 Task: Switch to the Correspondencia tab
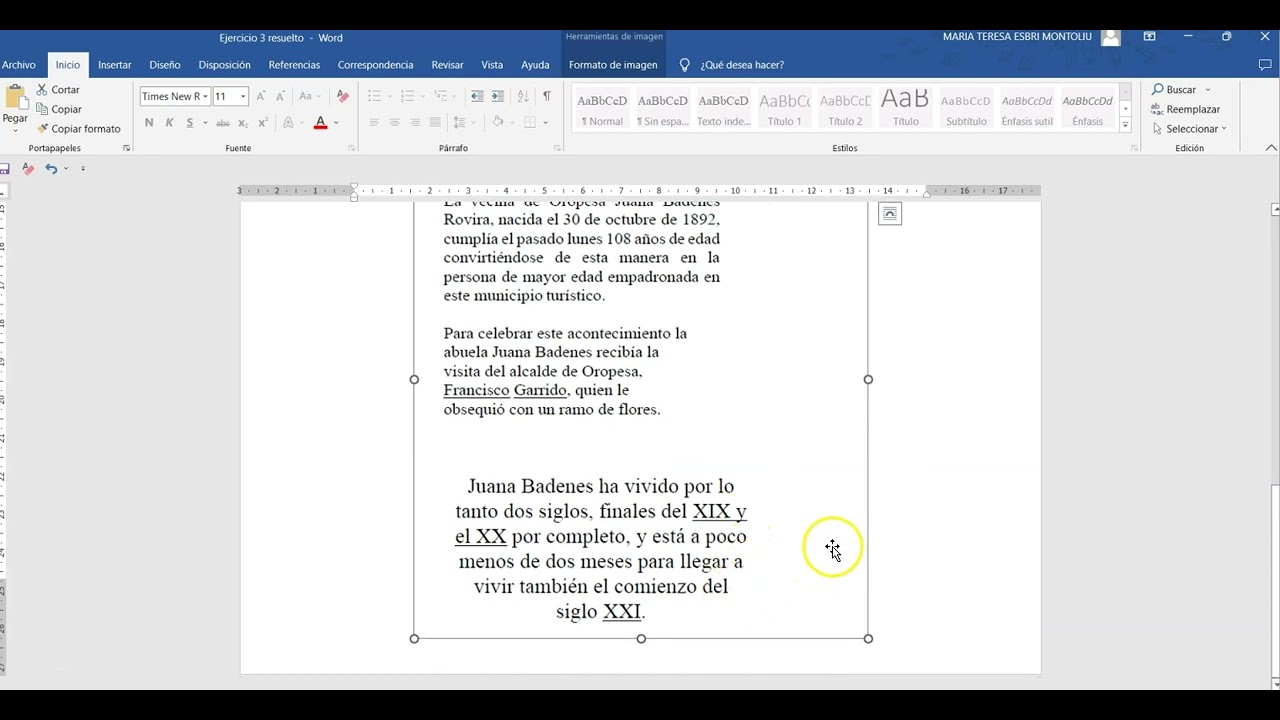(375, 65)
